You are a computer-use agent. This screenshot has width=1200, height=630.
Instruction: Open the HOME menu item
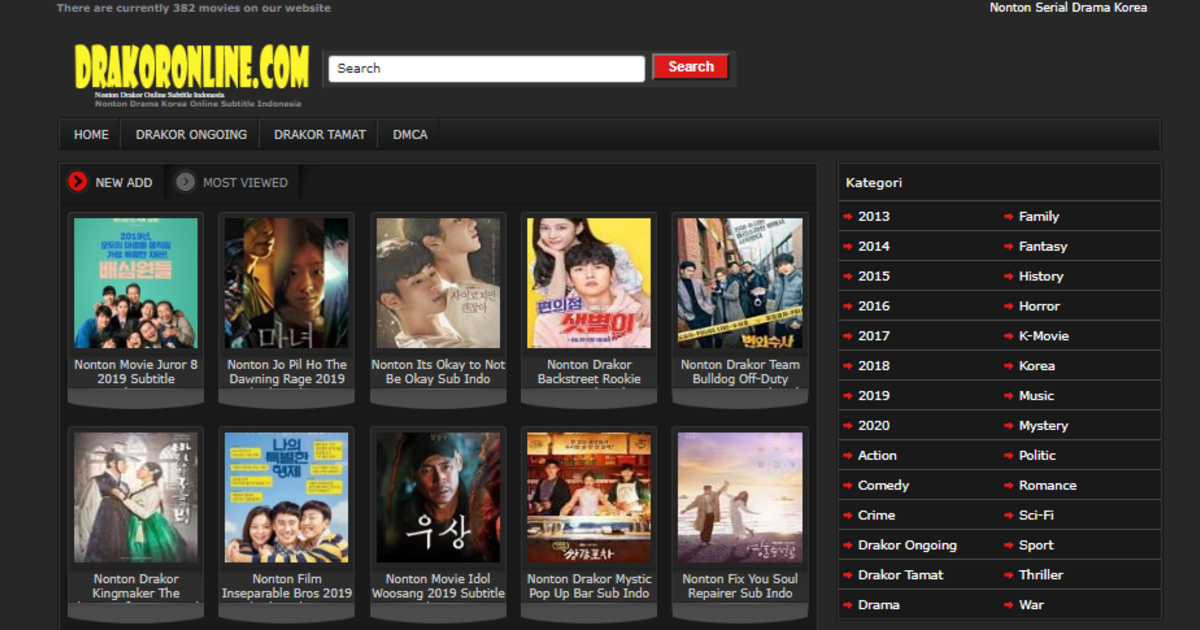click(91, 134)
